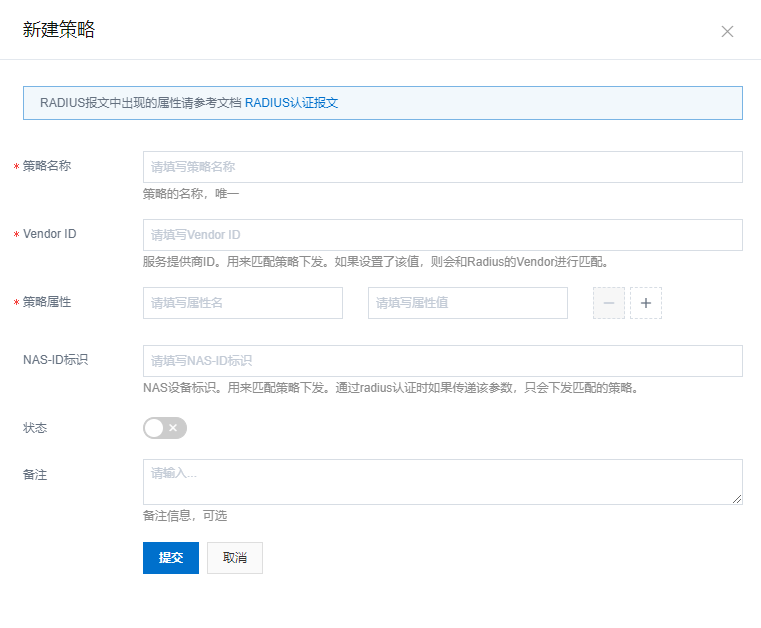The height and width of the screenshot is (628, 761).
Task: Click the NAS-ID标识 field label
Action: coord(56,359)
